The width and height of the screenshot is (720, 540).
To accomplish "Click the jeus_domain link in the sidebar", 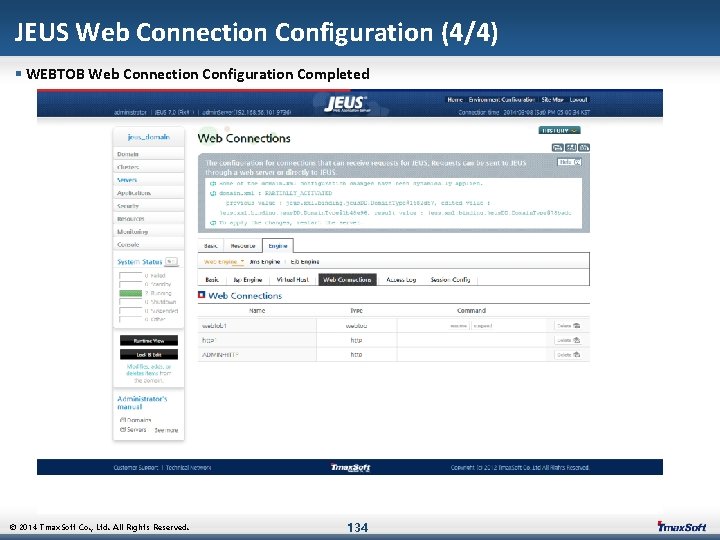I will click(148, 137).
